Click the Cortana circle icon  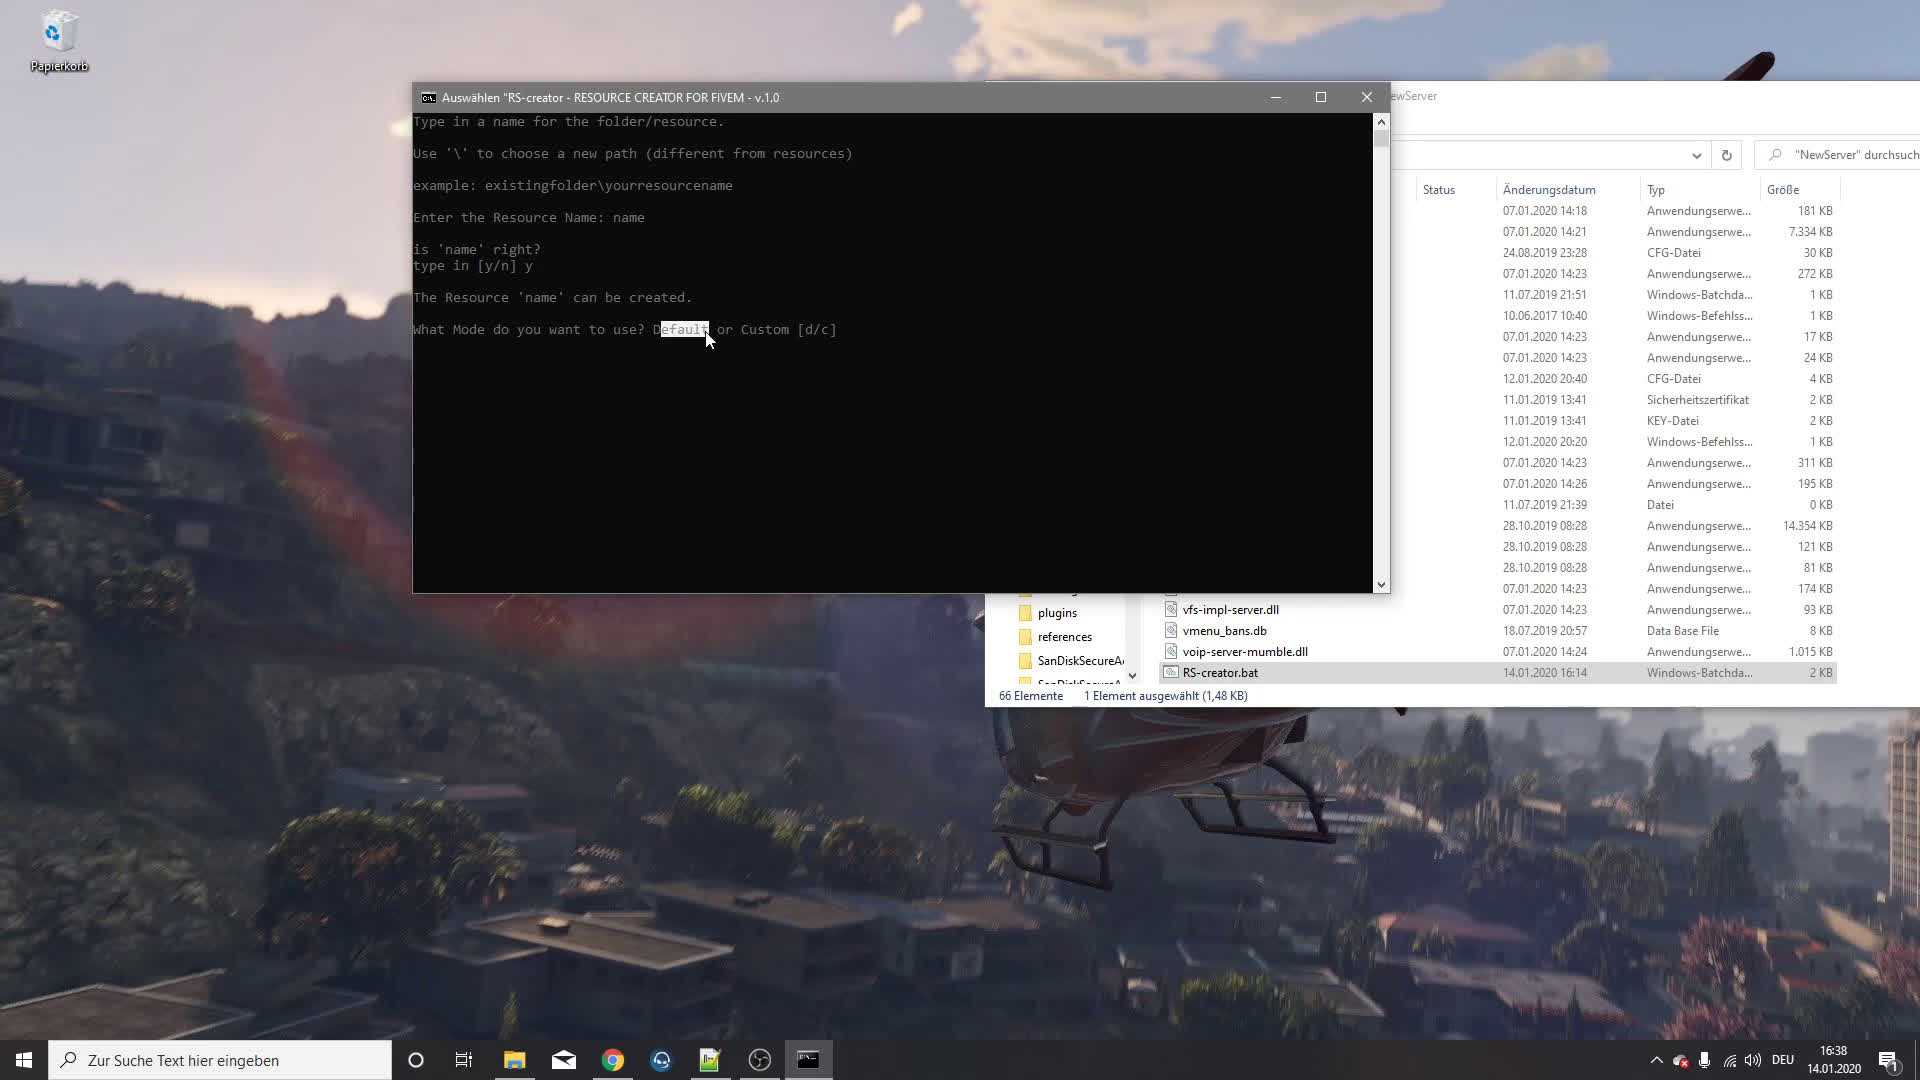[416, 1060]
